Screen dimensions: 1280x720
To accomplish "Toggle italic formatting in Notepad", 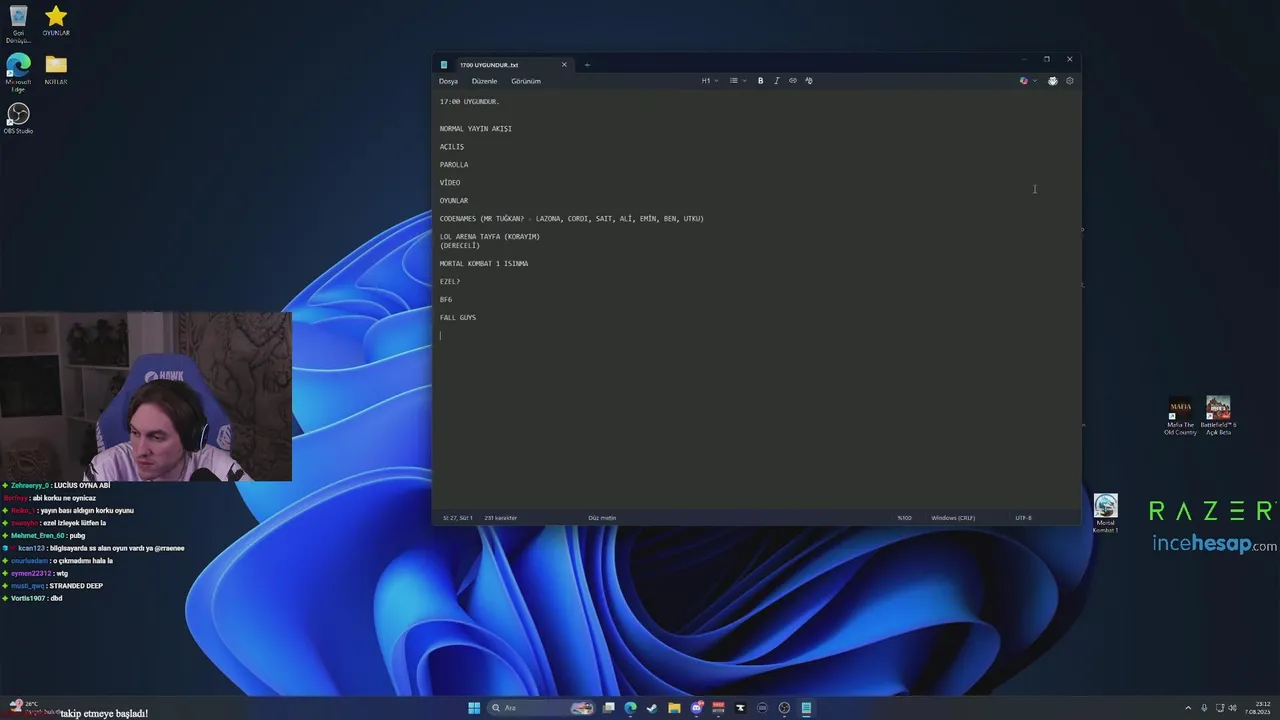I will (x=776, y=81).
